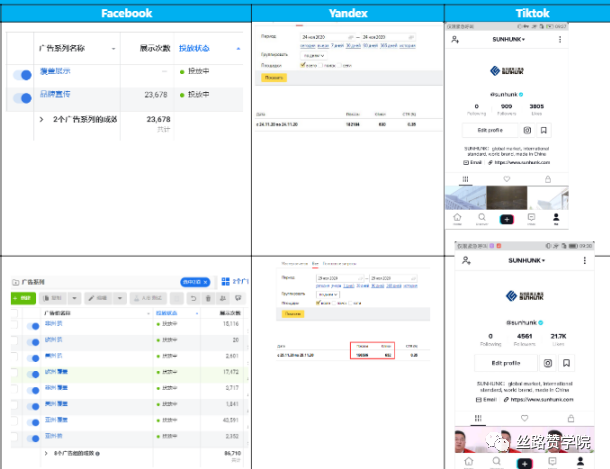Tap add-friends icon in the 909-followers TikTok profile

(x=456, y=38)
